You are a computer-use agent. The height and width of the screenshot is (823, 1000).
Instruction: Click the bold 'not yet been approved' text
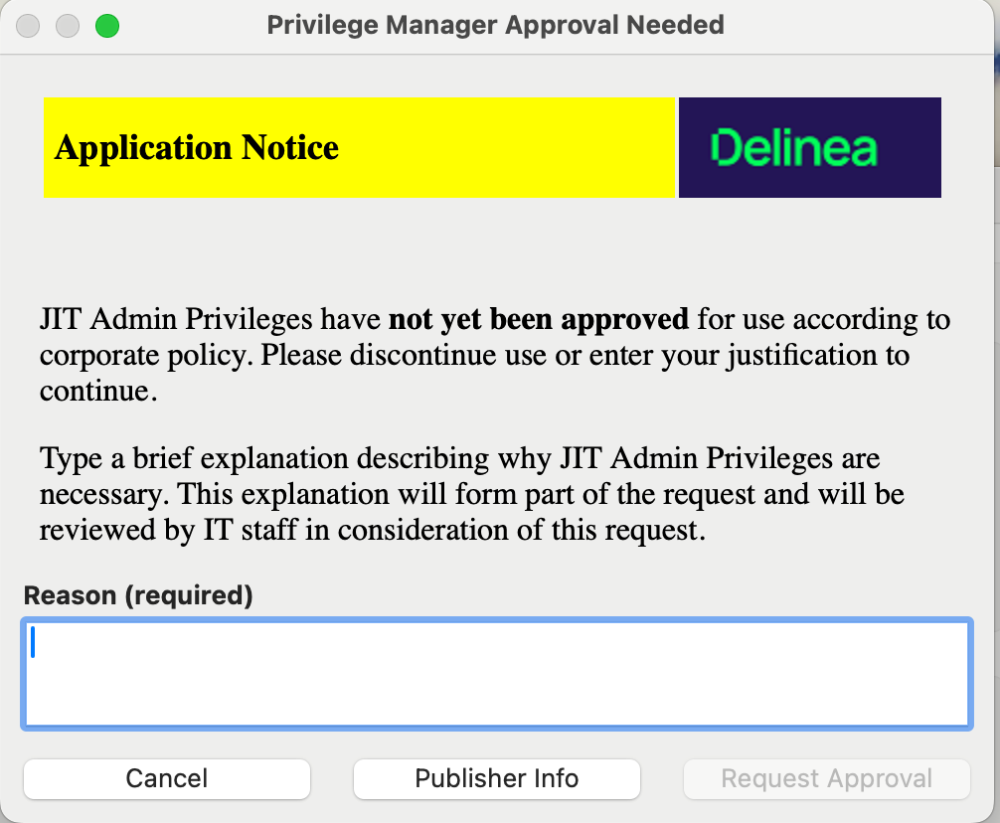pos(538,320)
